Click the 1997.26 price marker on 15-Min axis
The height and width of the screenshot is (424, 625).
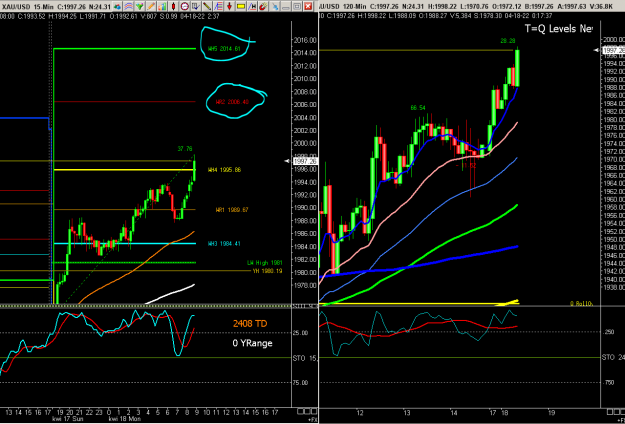[x=305, y=161]
